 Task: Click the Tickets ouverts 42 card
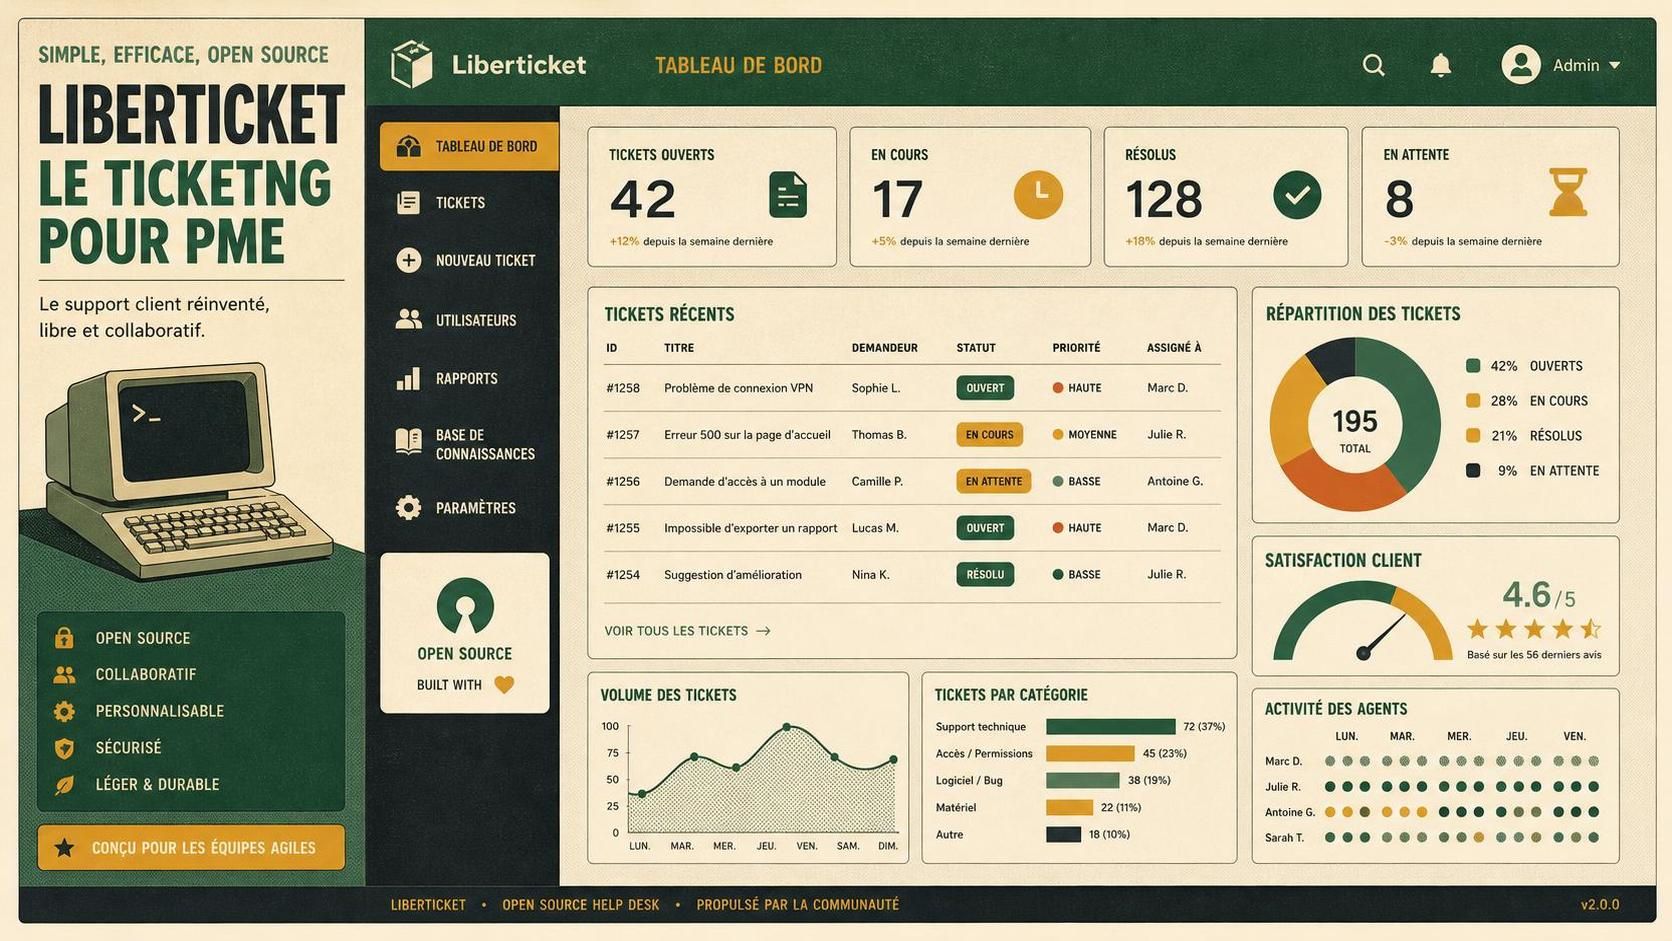coord(712,197)
